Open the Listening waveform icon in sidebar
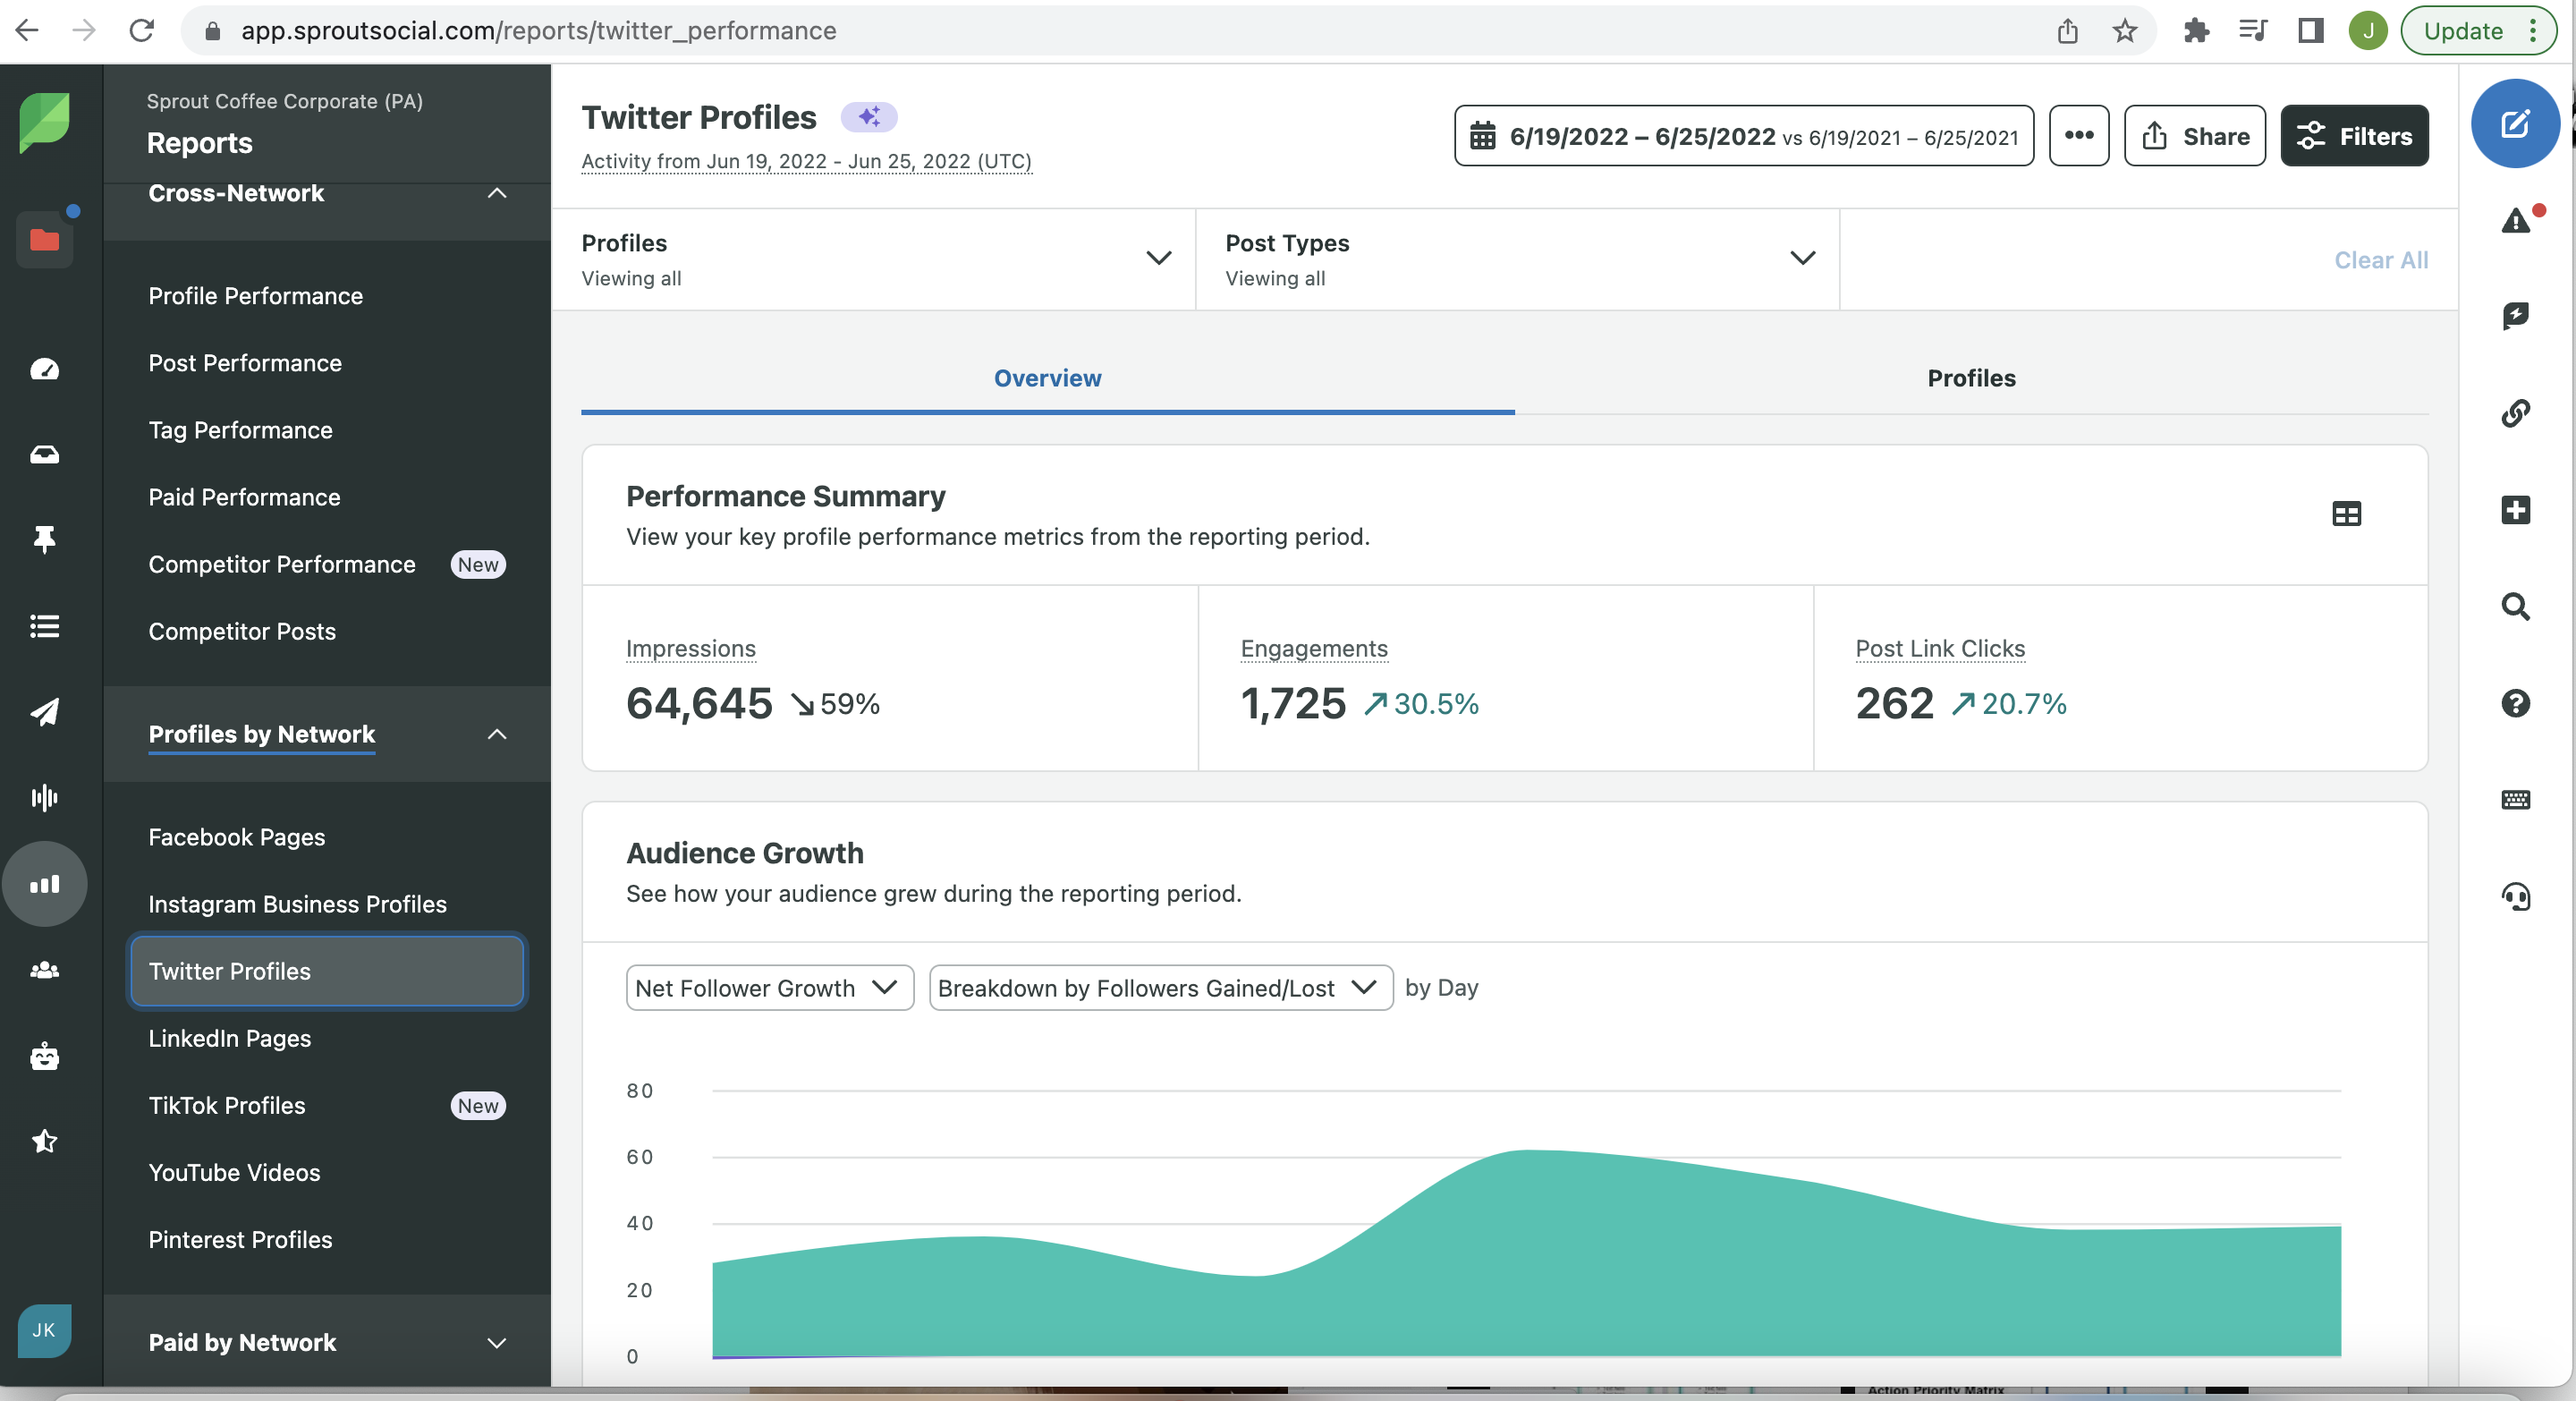The width and height of the screenshot is (2576, 1401). point(44,797)
